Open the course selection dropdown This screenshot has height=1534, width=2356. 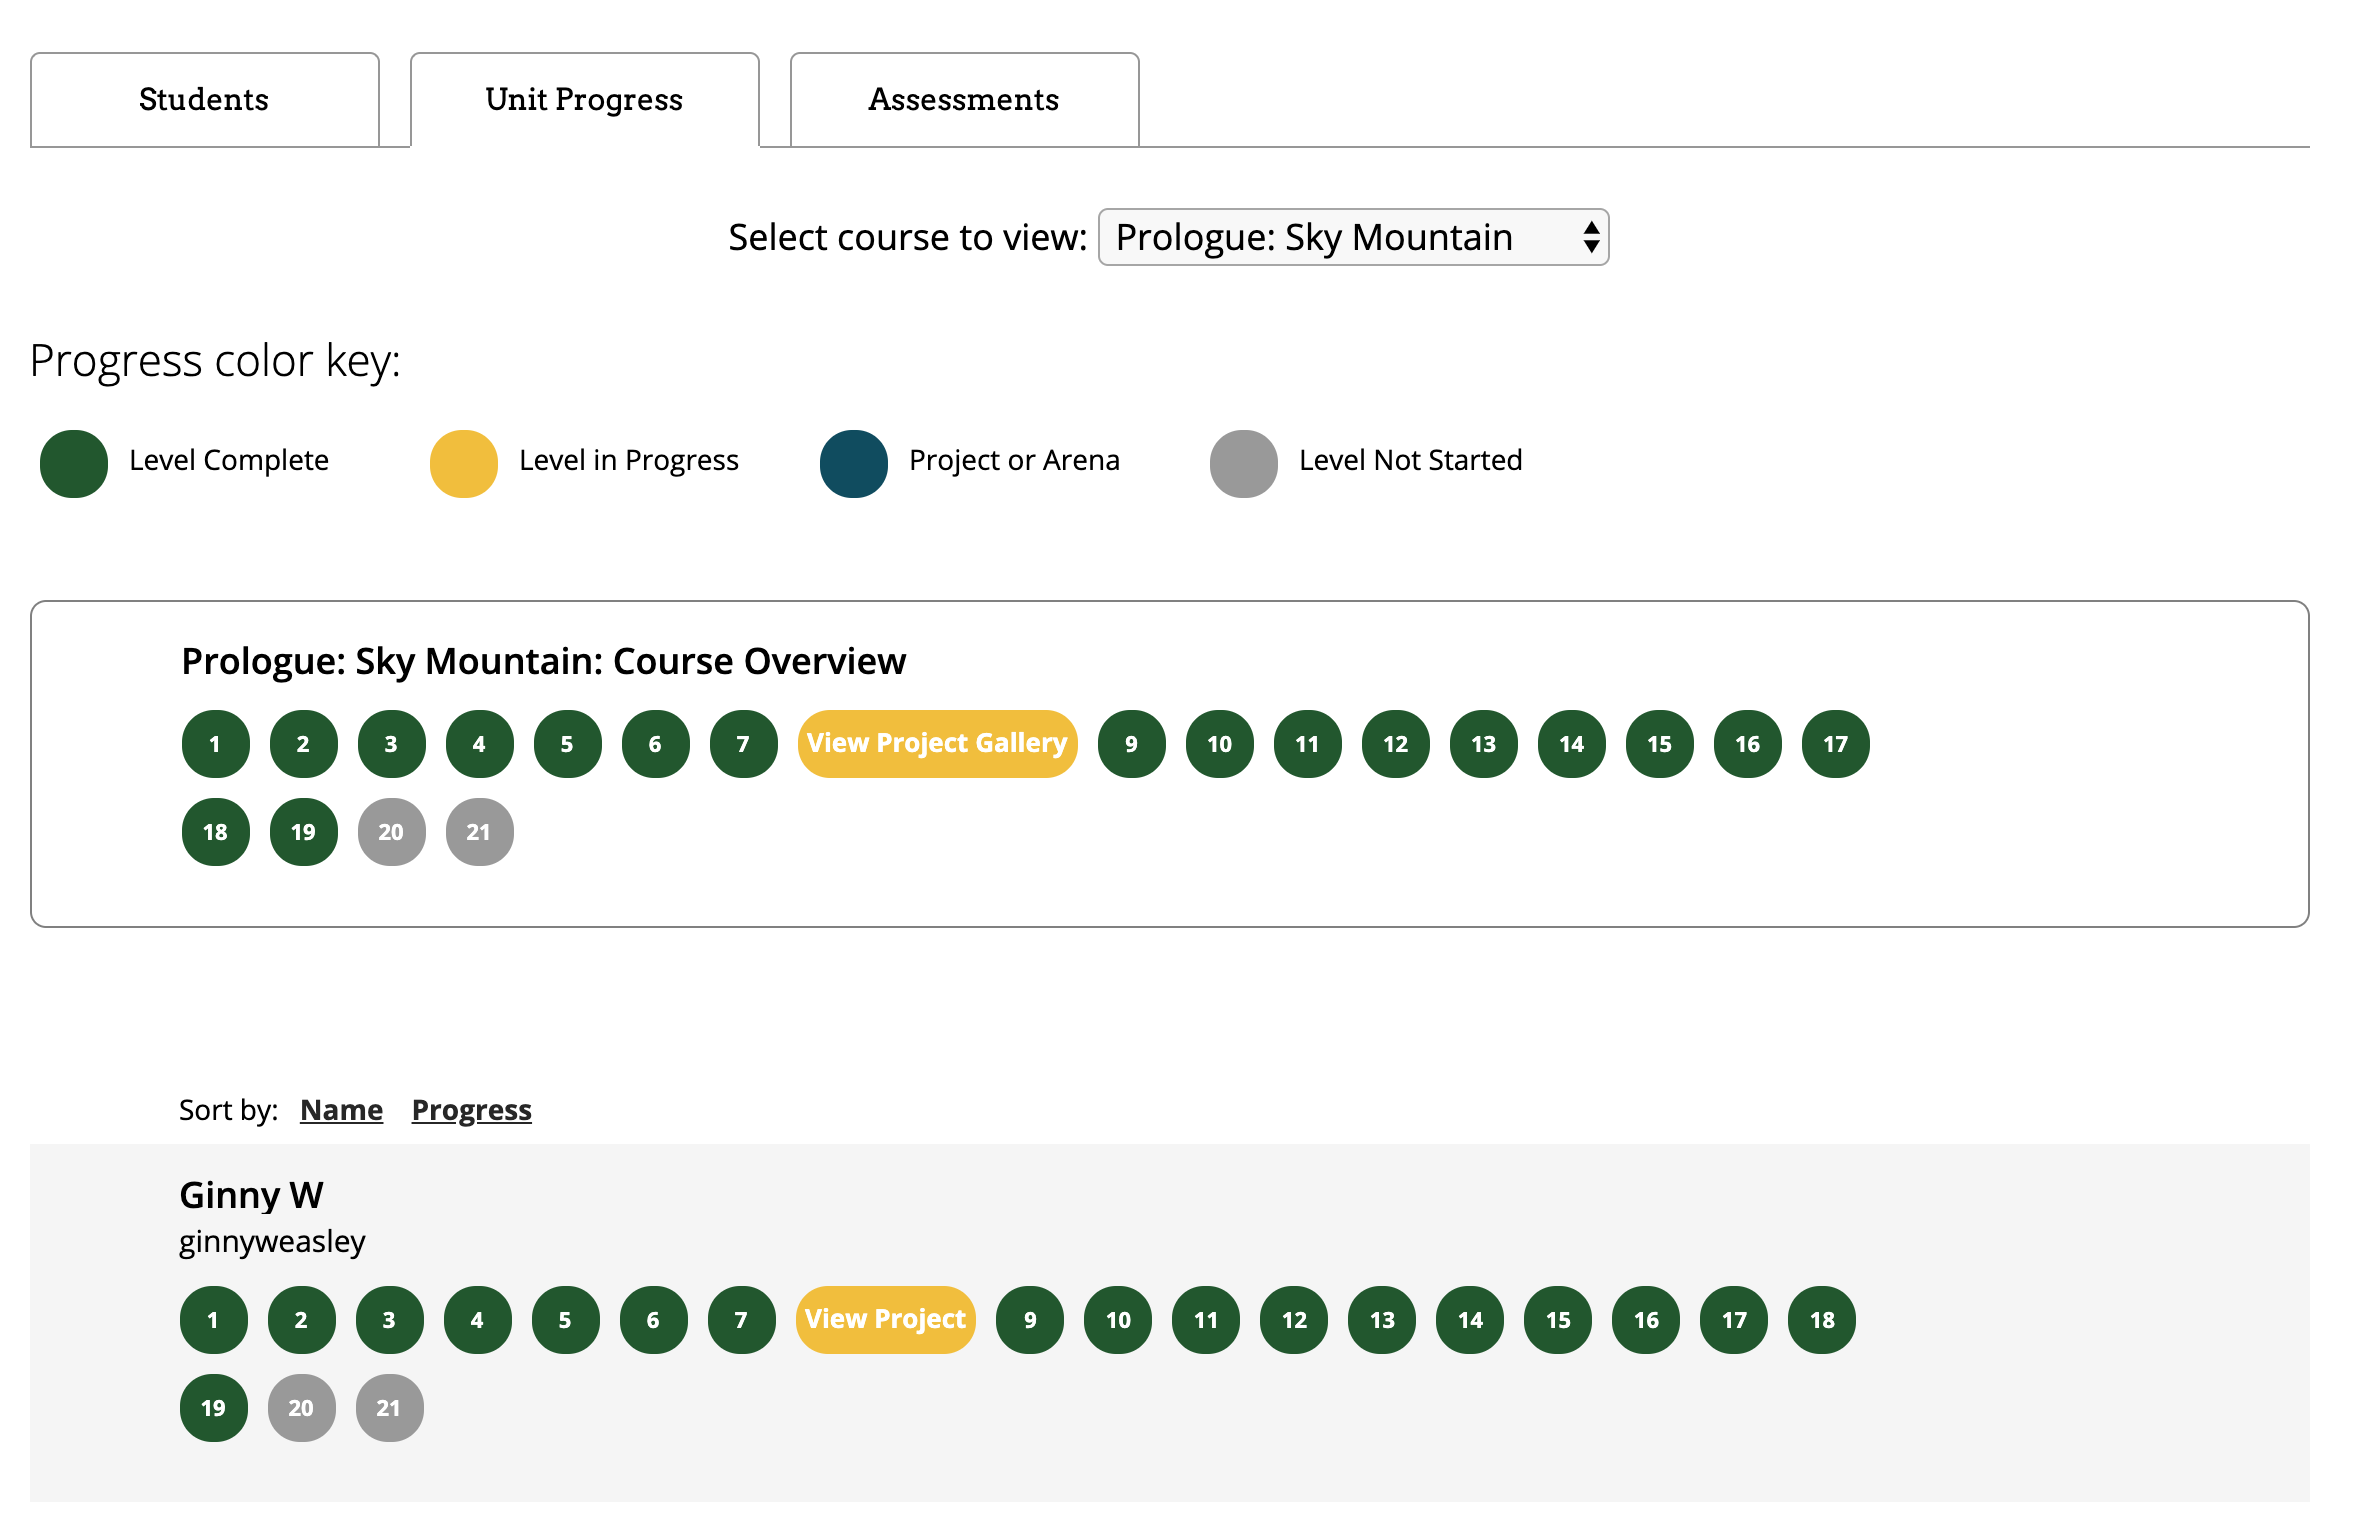[1353, 238]
